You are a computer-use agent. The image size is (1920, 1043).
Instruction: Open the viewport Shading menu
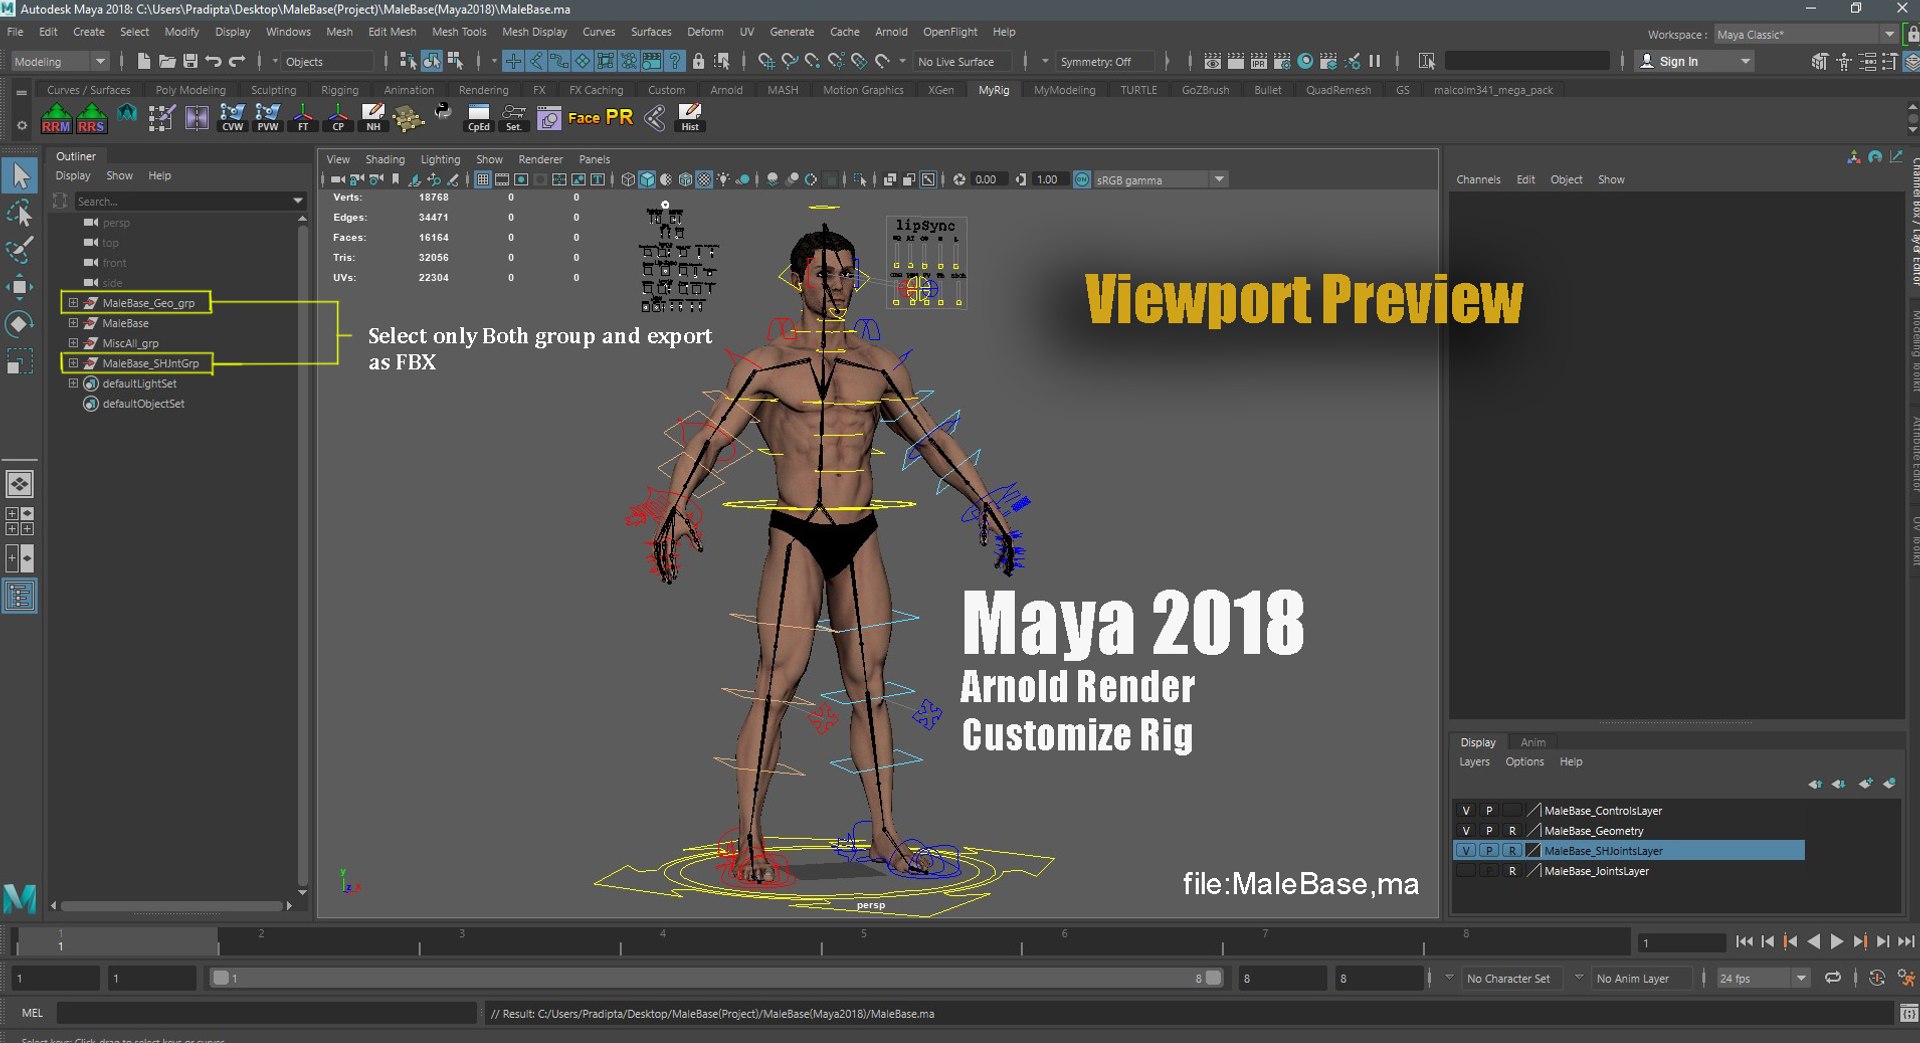385,159
